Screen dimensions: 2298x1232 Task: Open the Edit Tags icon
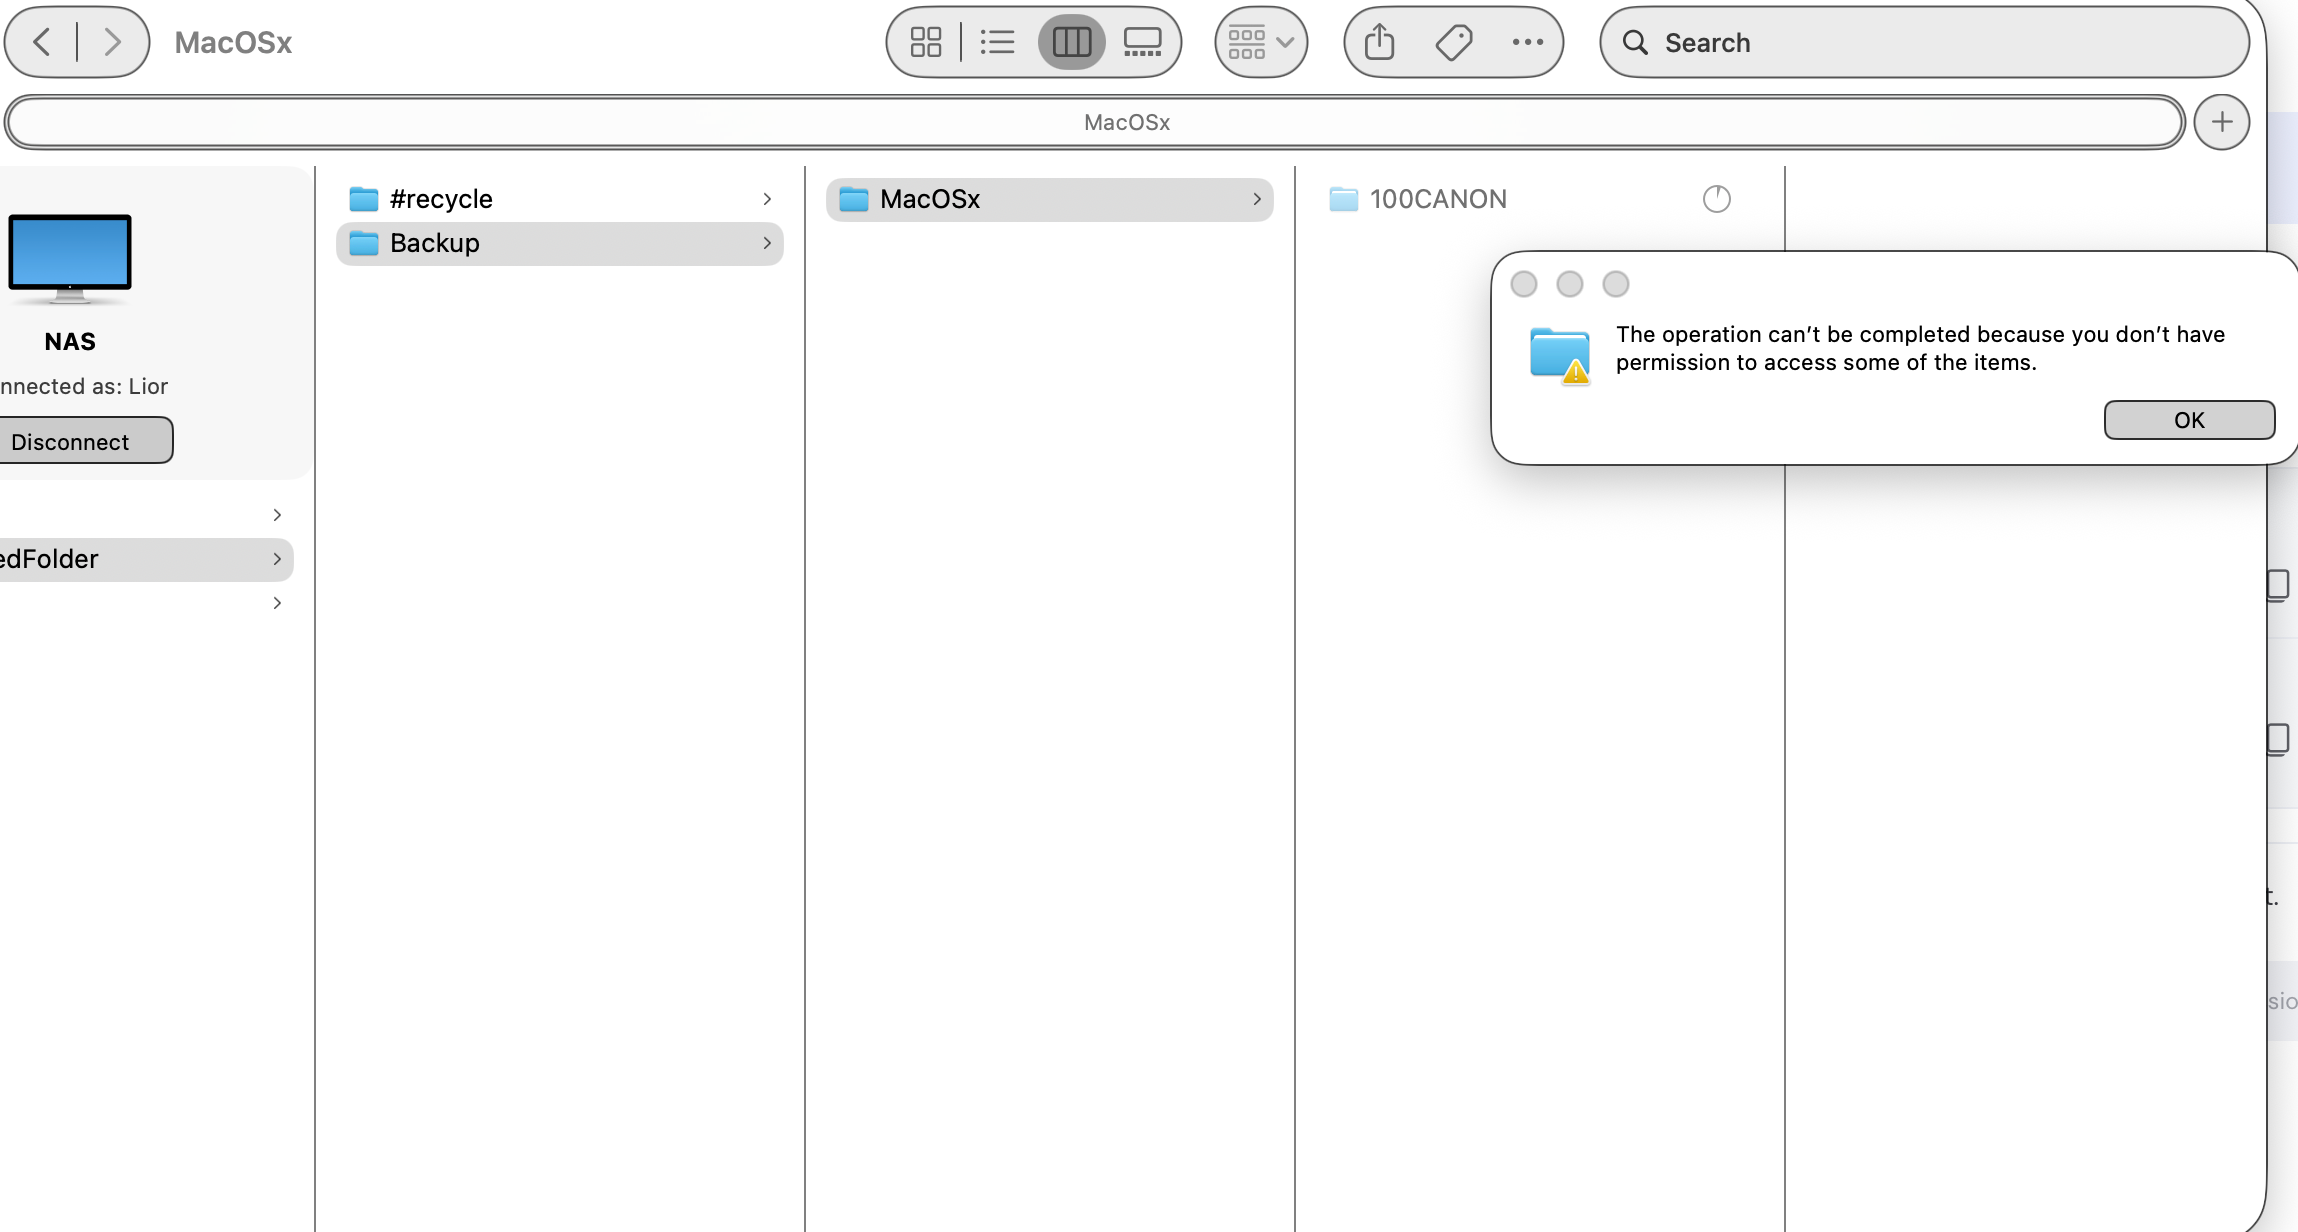[1453, 42]
